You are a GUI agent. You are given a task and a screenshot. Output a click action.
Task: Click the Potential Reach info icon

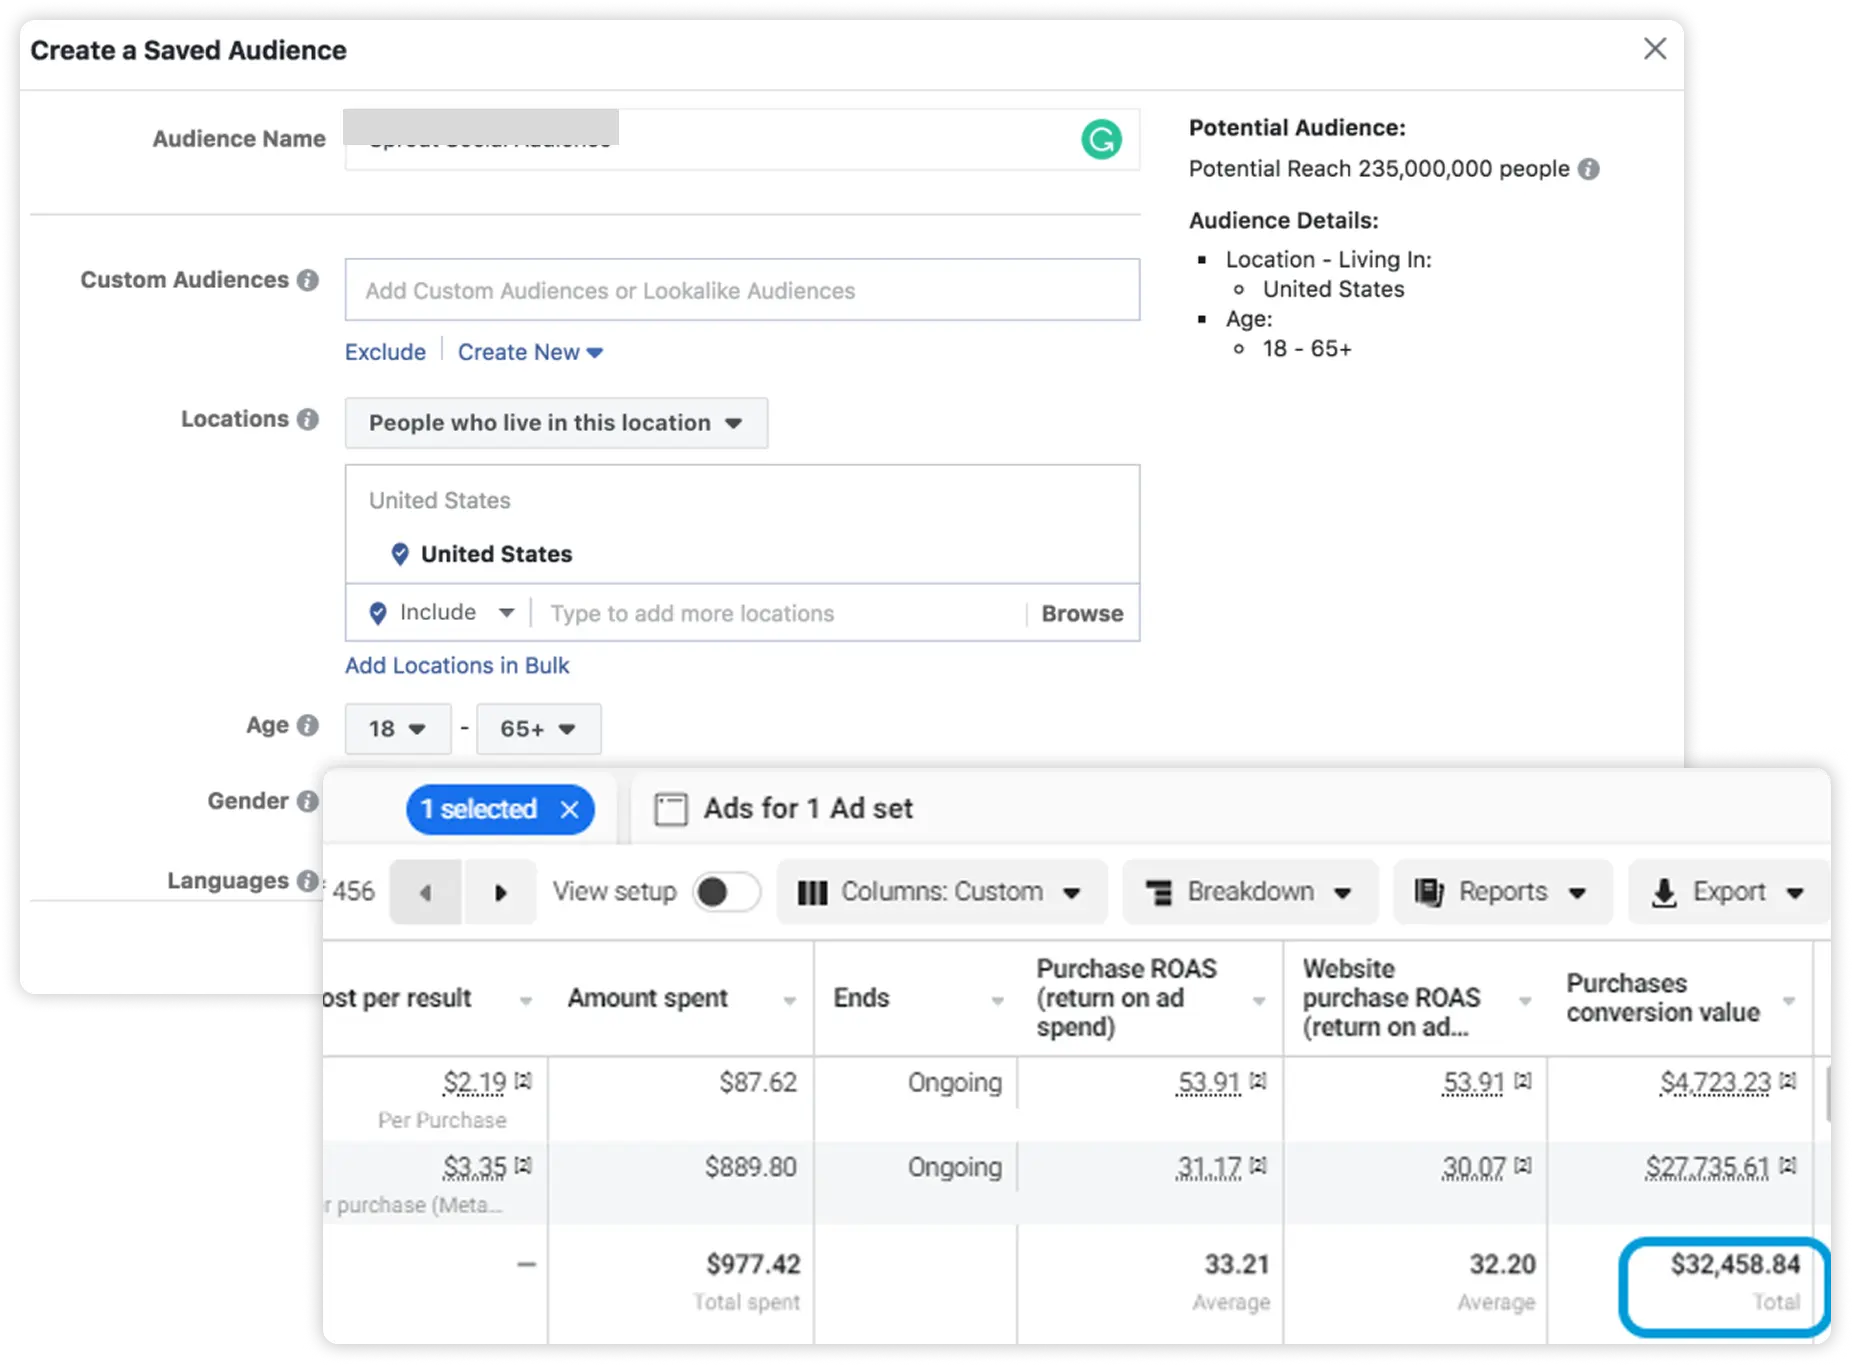tap(1588, 169)
